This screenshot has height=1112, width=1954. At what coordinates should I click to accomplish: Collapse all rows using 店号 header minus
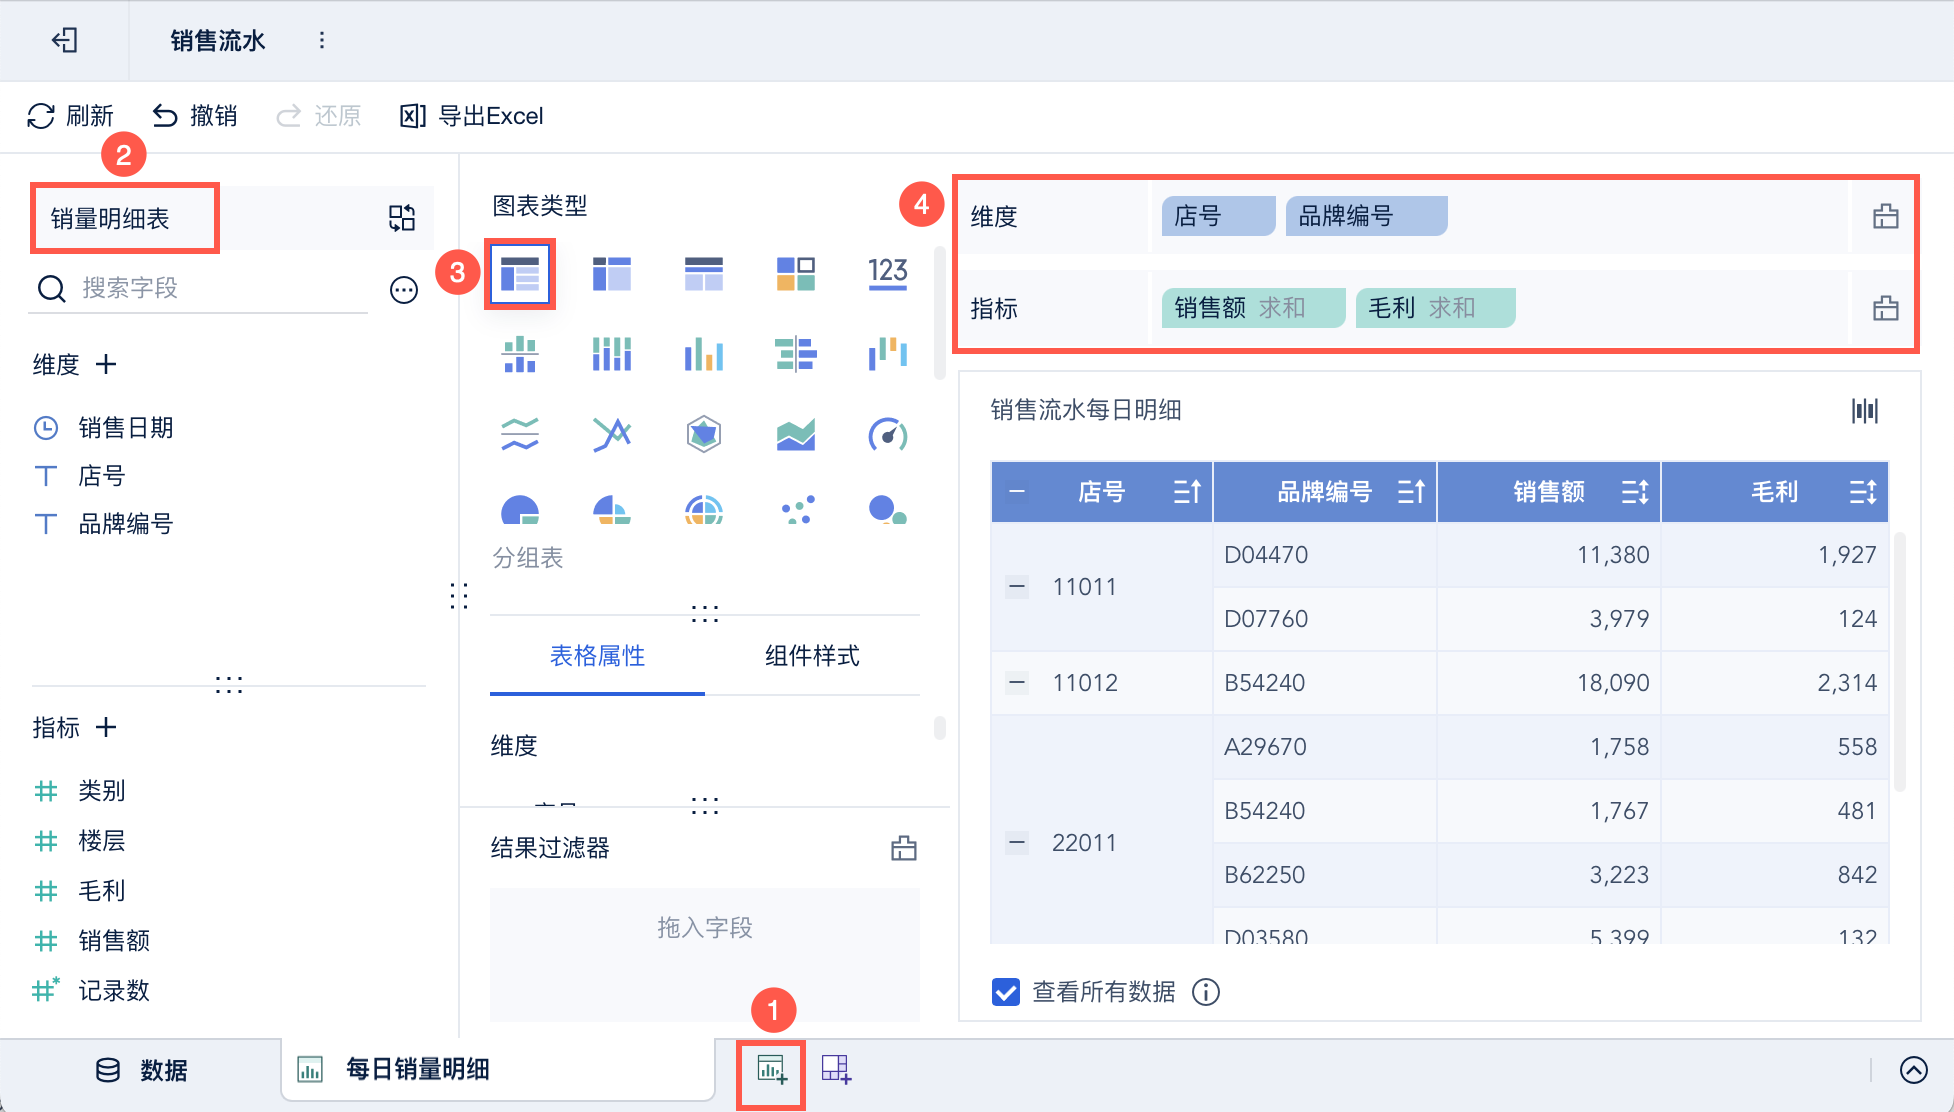(1017, 492)
